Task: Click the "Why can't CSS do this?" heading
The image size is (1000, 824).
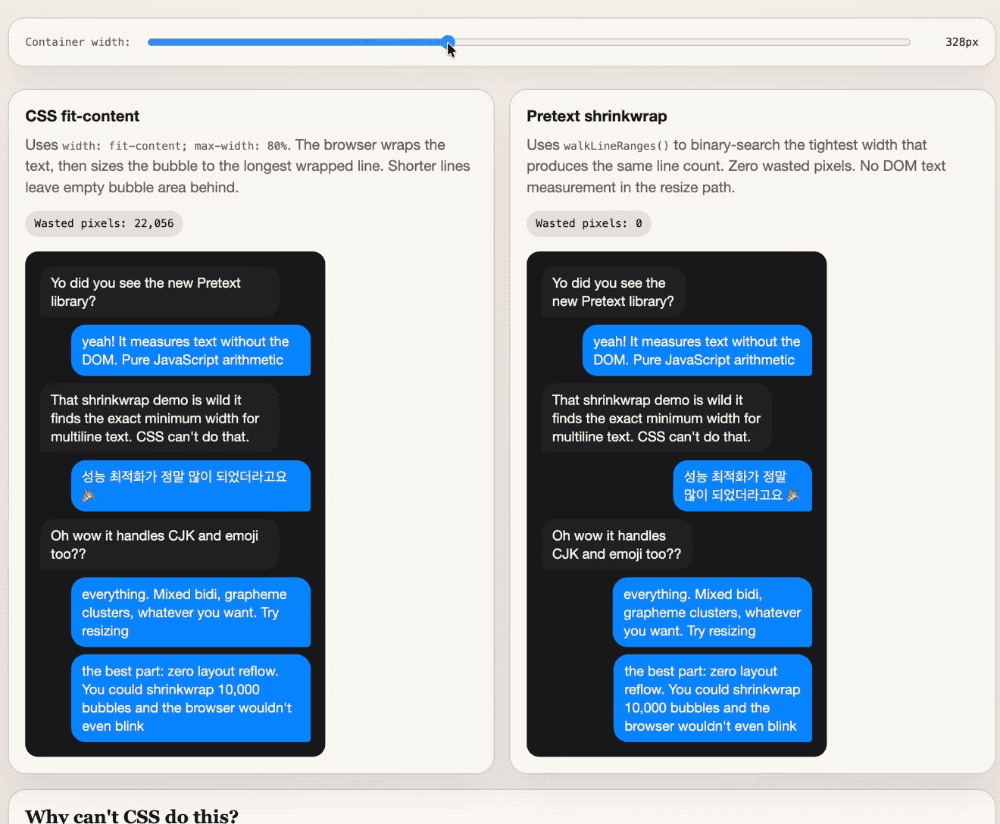Action: pos(132,814)
